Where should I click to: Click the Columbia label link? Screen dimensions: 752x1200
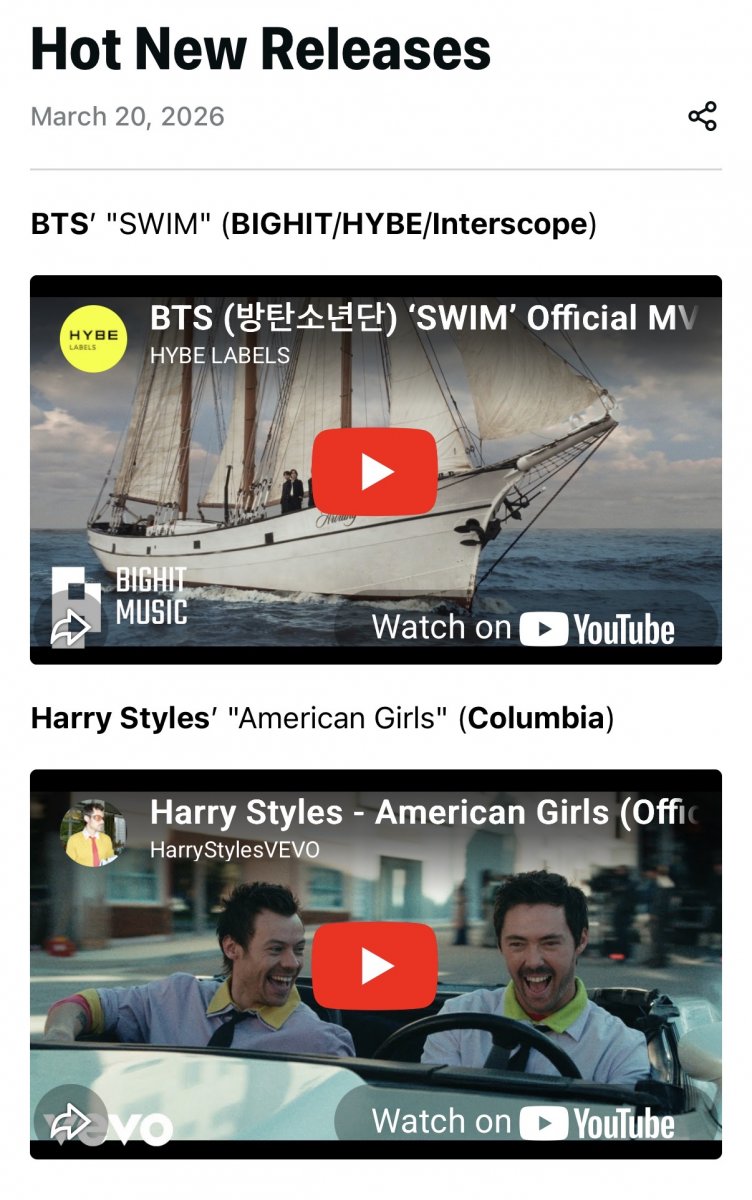[536, 718]
